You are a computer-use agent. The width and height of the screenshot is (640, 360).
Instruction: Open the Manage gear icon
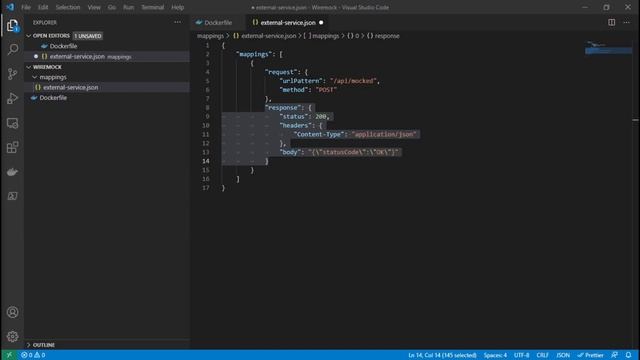pyautogui.click(x=13, y=336)
